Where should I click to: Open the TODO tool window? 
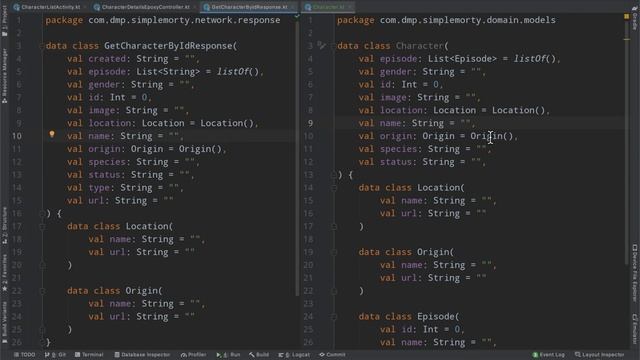24,355
